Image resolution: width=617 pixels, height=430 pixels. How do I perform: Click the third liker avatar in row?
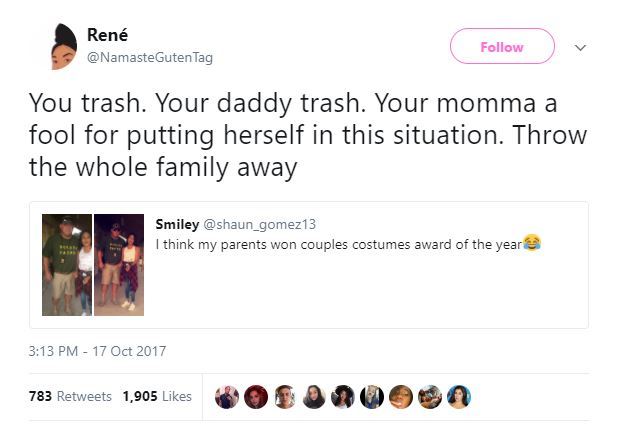(285, 397)
